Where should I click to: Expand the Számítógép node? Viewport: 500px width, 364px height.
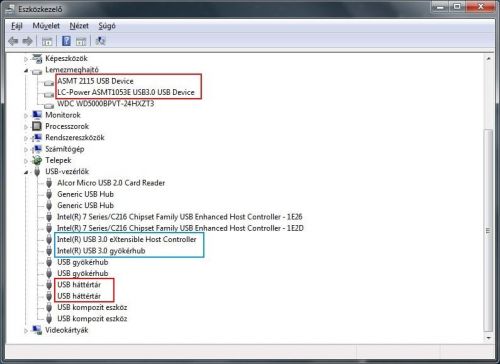click(26, 150)
